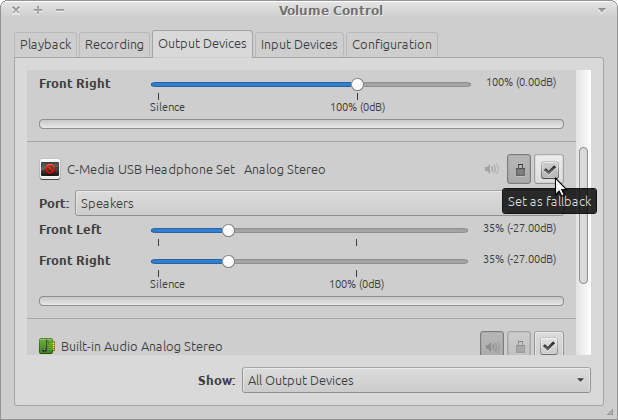Click the Built-in Audio green sound card icon
The image size is (618, 420).
(47, 346)
